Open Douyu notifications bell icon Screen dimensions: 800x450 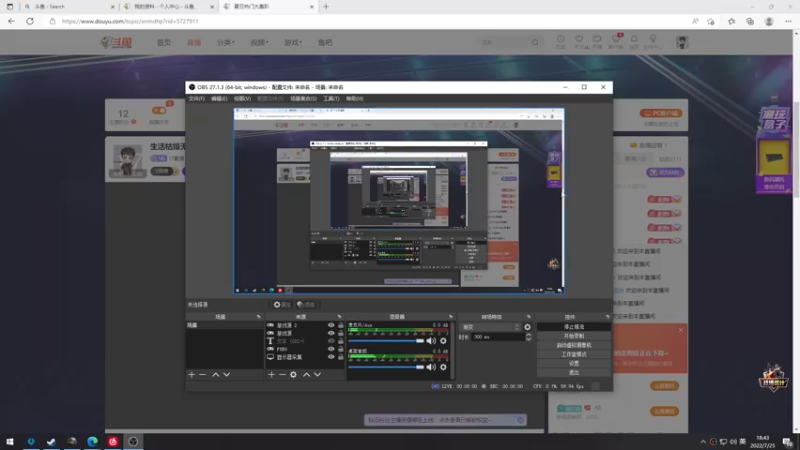point(634,41)
